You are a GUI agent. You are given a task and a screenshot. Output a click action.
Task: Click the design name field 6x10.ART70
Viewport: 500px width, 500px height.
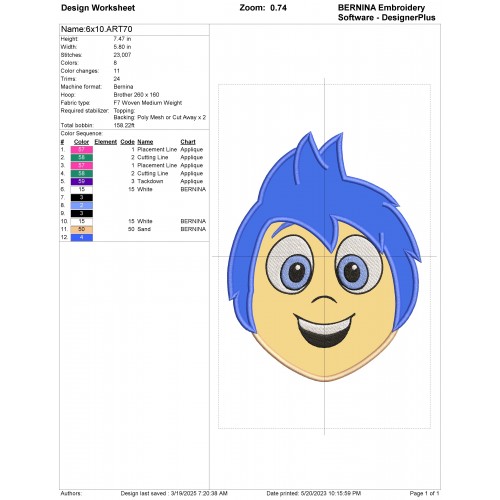click(x=96, y=29)
